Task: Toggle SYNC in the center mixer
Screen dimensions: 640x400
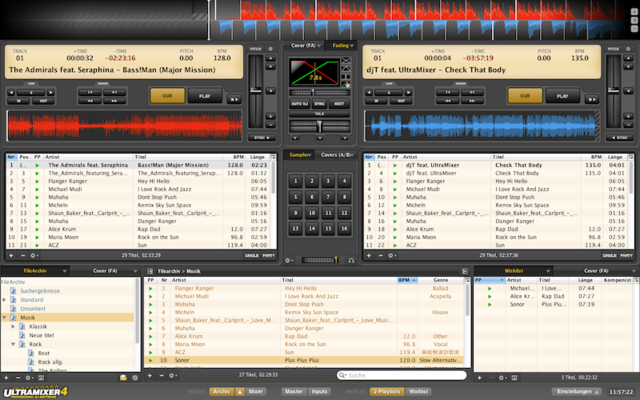Action: (320, 104)
